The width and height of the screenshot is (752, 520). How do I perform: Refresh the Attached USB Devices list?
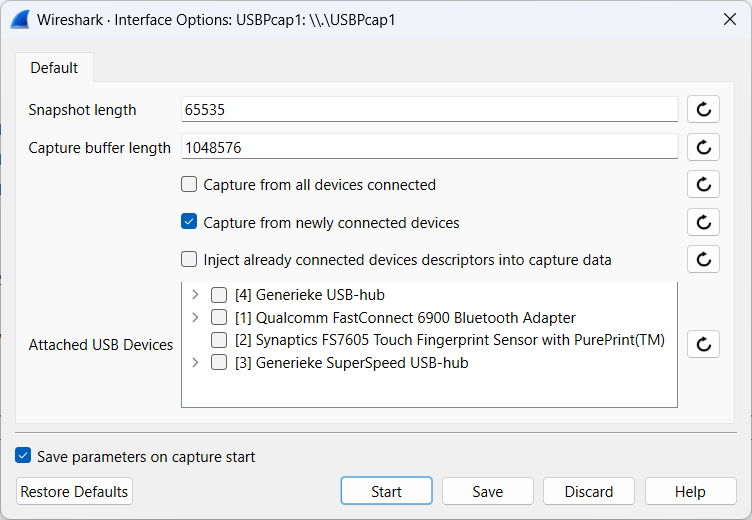[x=703, y=344]
